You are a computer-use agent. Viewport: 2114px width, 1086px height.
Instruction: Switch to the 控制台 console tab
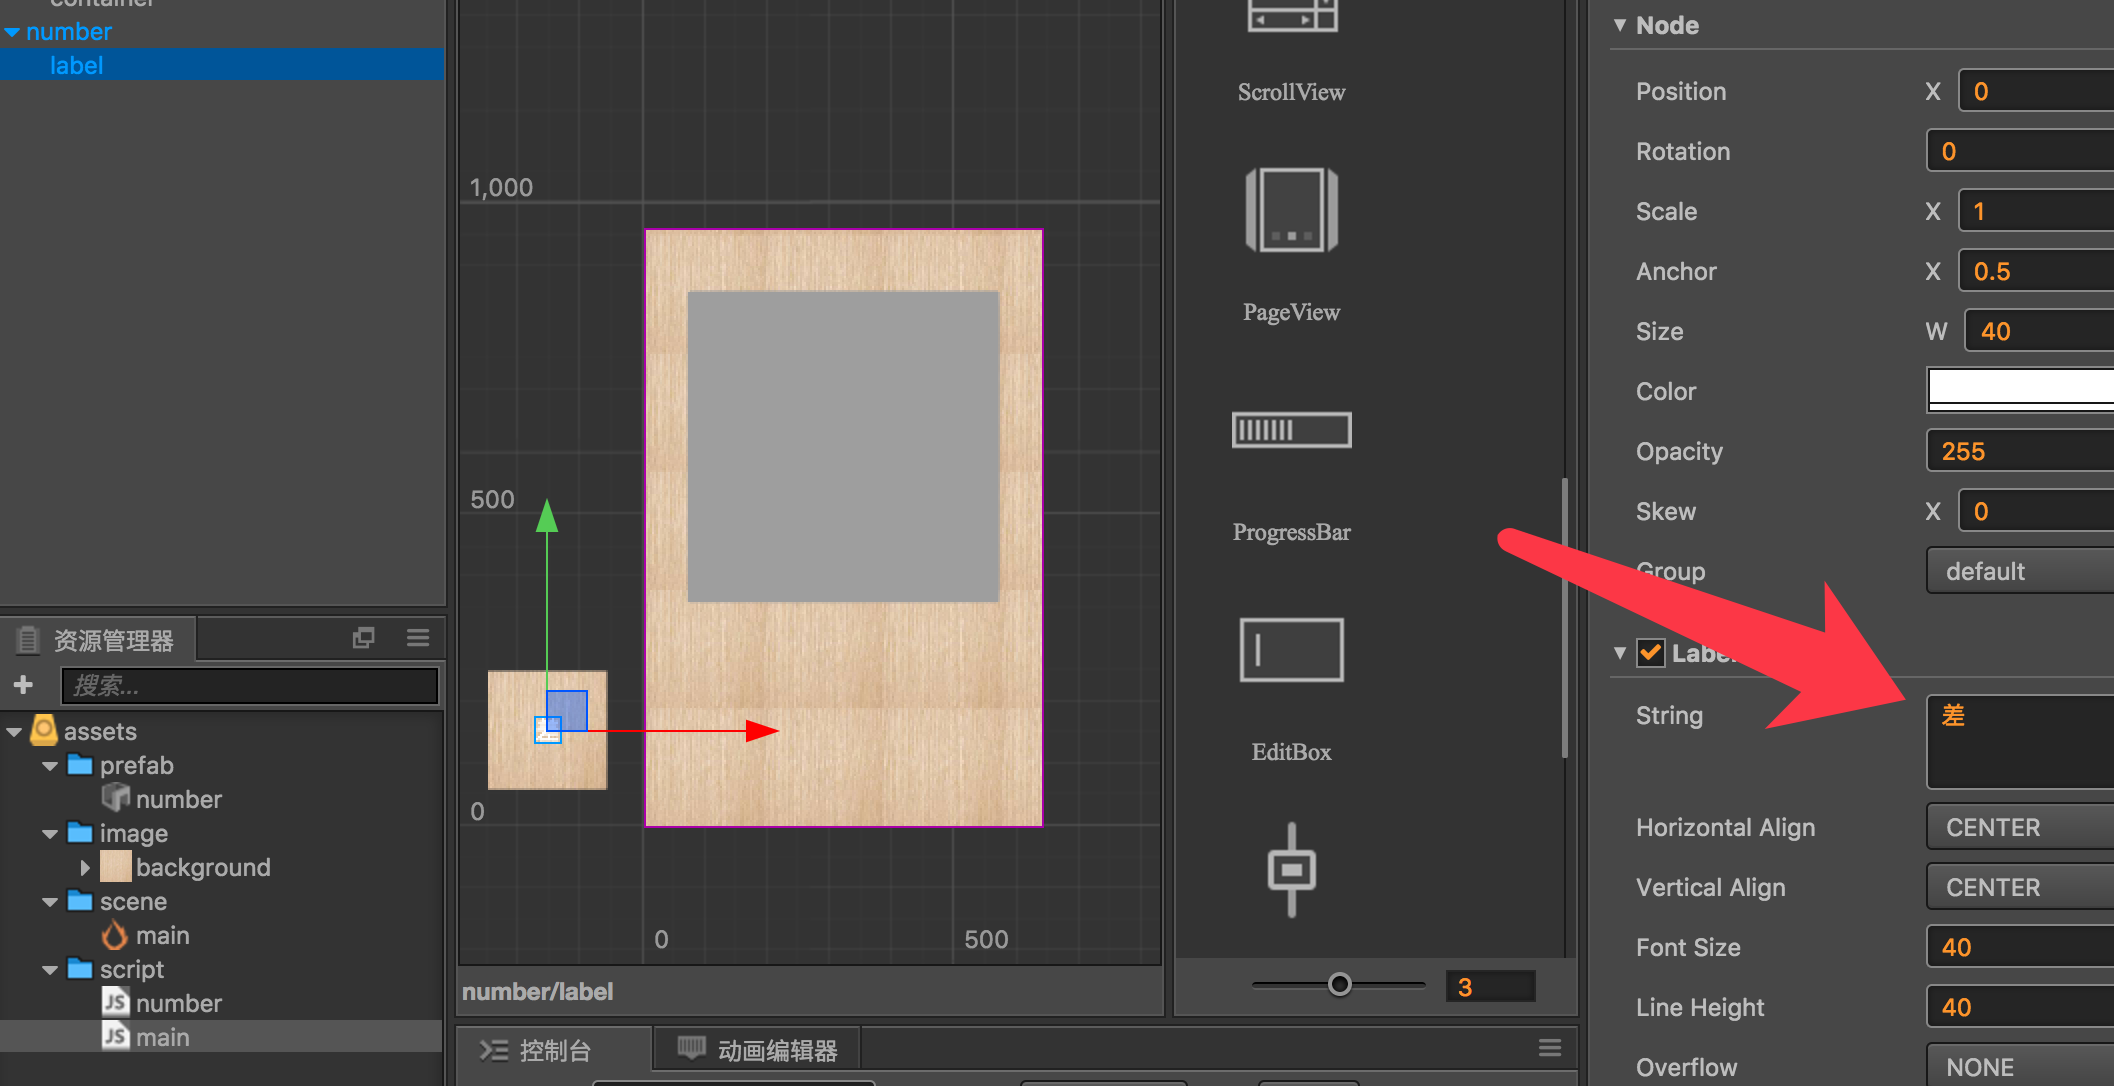point(554,1050)
